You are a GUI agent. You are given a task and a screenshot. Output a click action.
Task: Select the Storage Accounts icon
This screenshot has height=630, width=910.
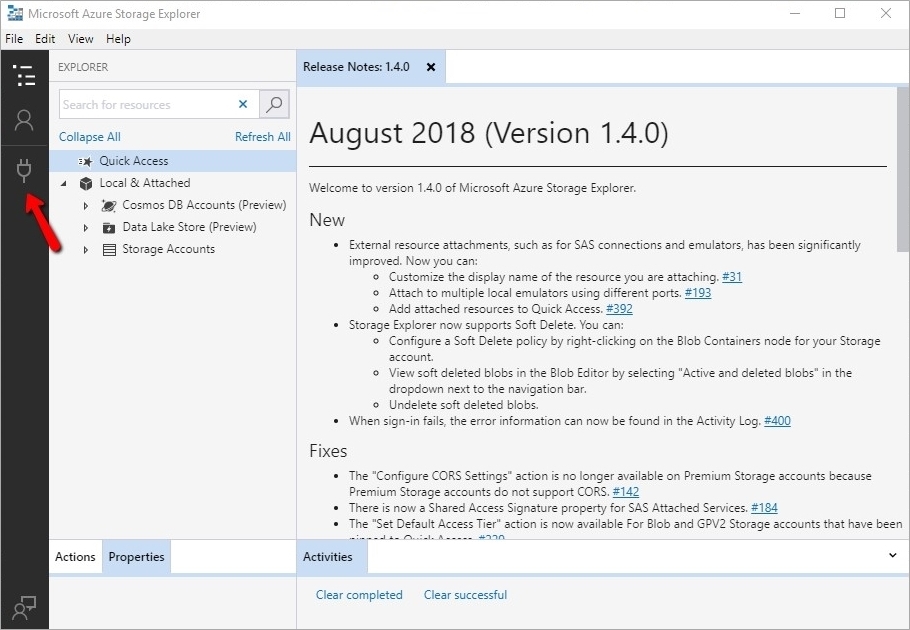(x=109, y=249)
